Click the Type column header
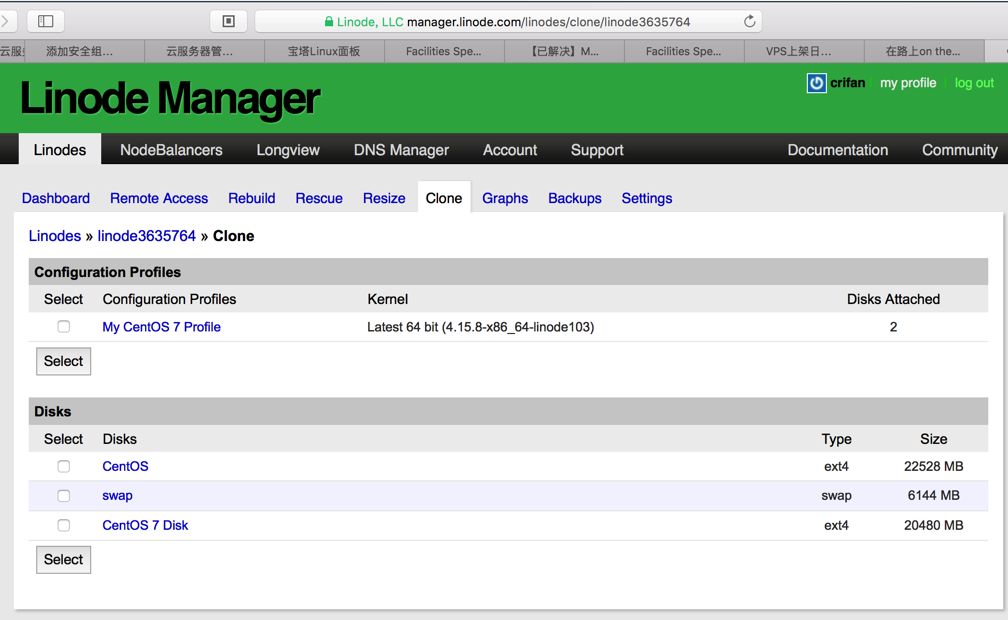The height and width of the screenshot is (620, 1008). [836, 439]
